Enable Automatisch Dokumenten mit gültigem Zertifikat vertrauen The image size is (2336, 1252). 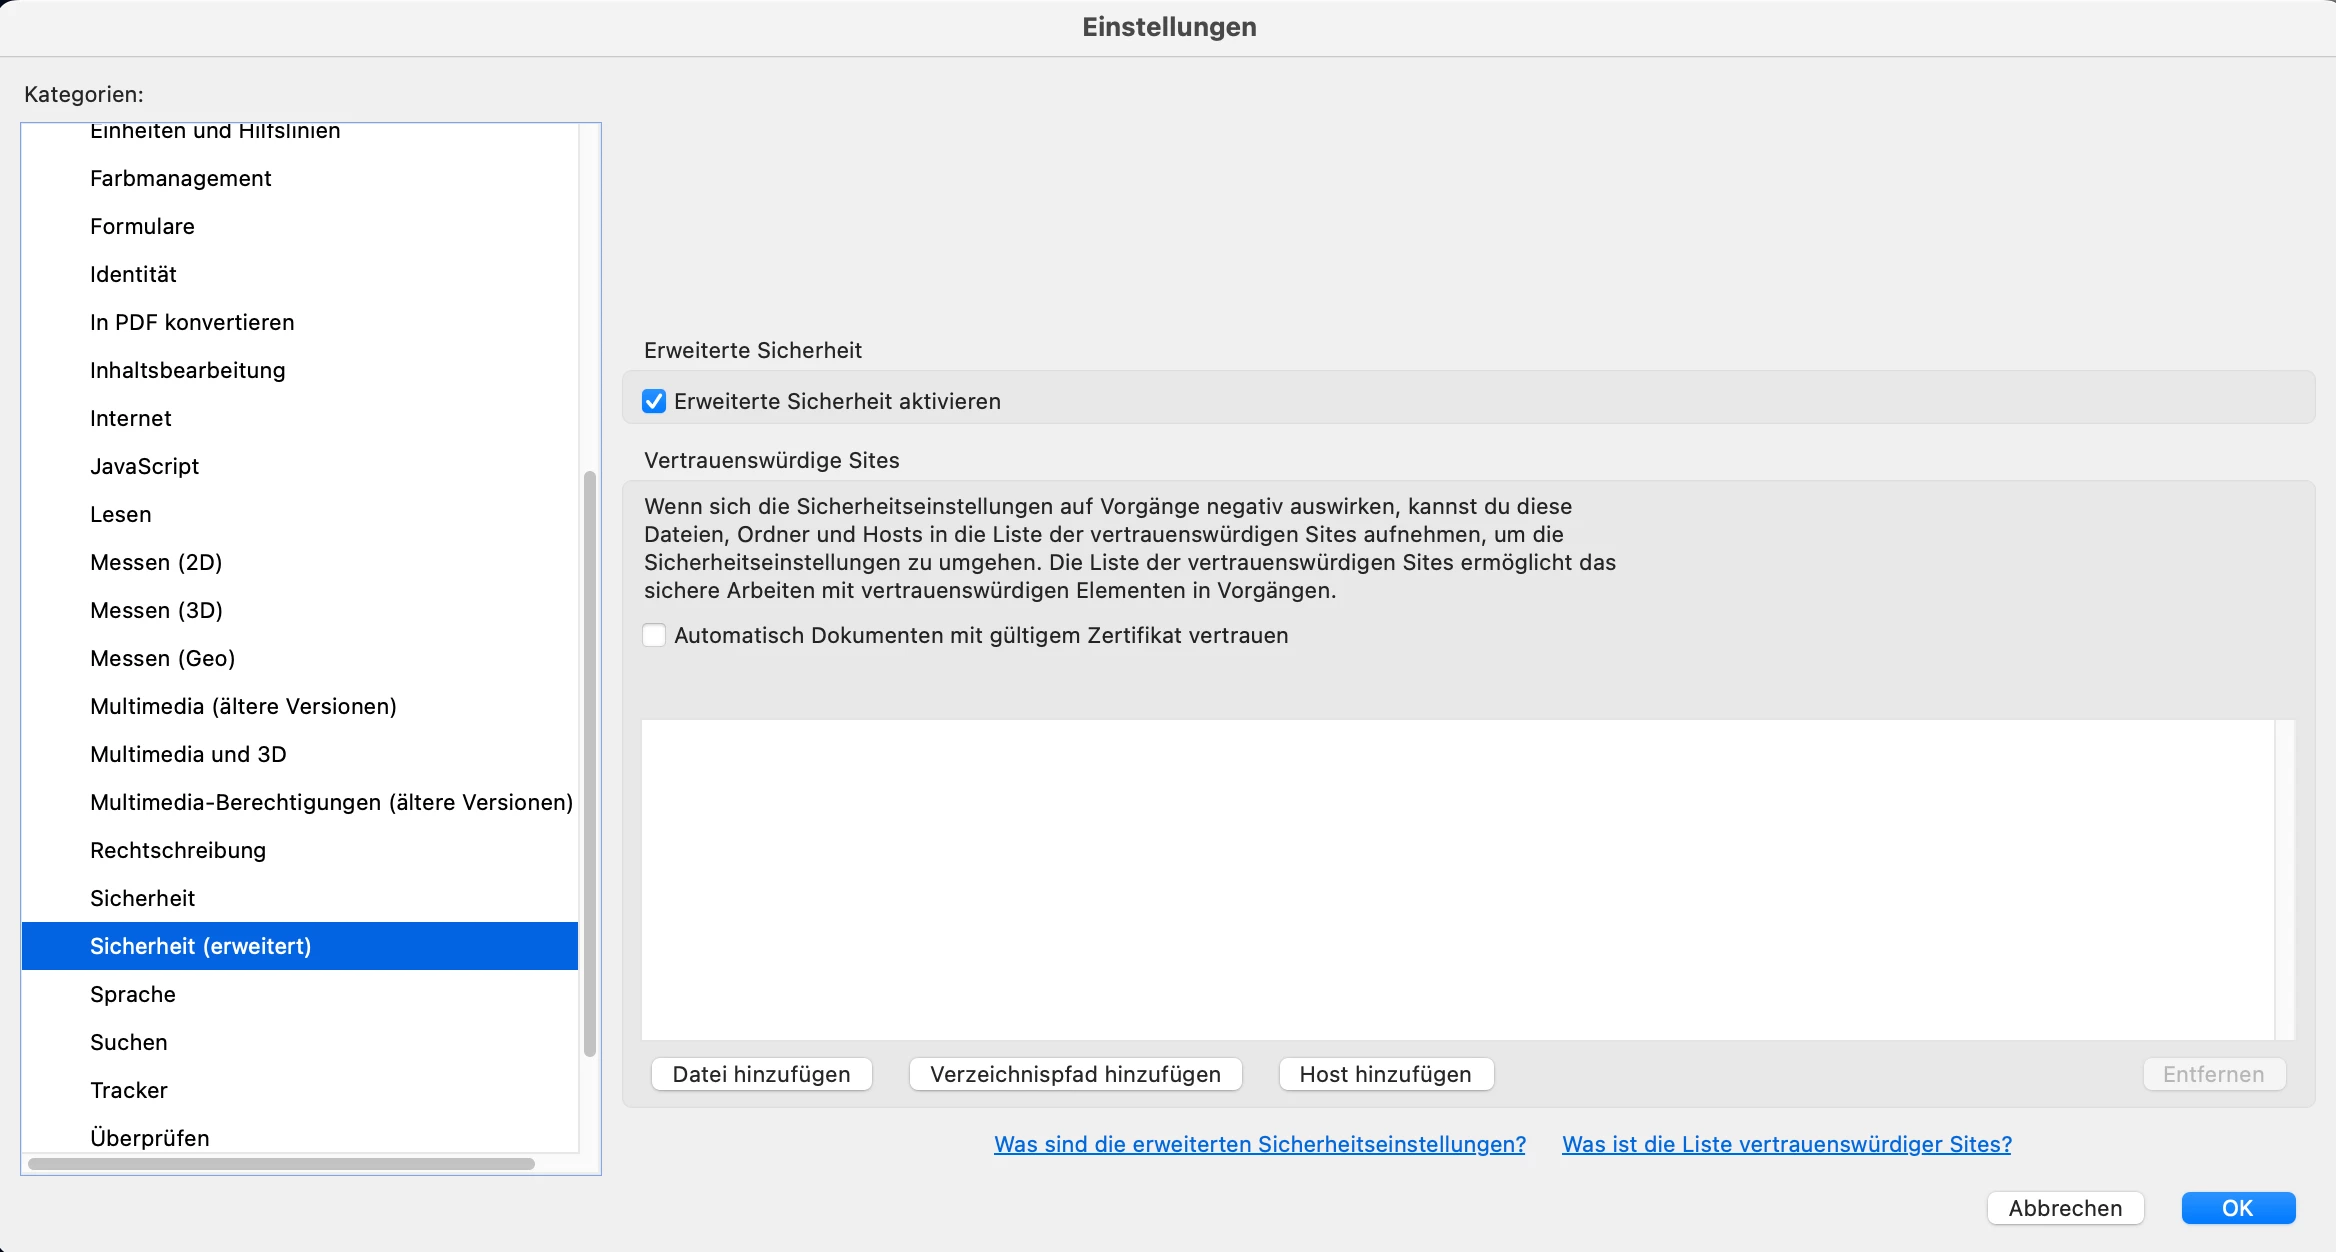tap(654, 635)
